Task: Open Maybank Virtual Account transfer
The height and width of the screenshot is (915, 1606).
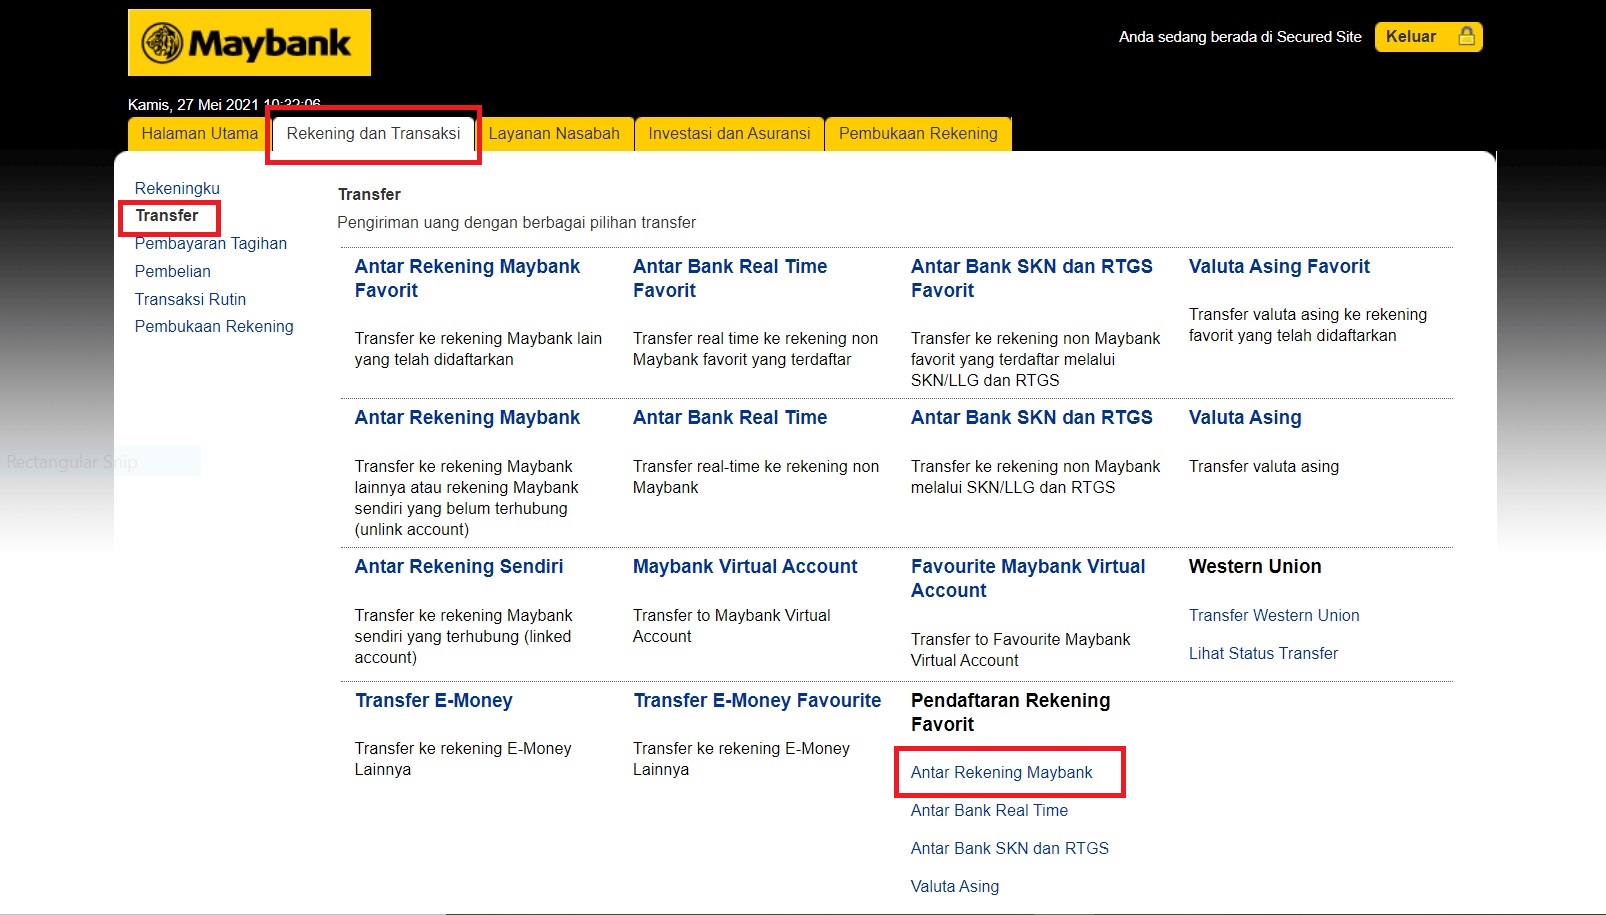Action: pos(744,567)
